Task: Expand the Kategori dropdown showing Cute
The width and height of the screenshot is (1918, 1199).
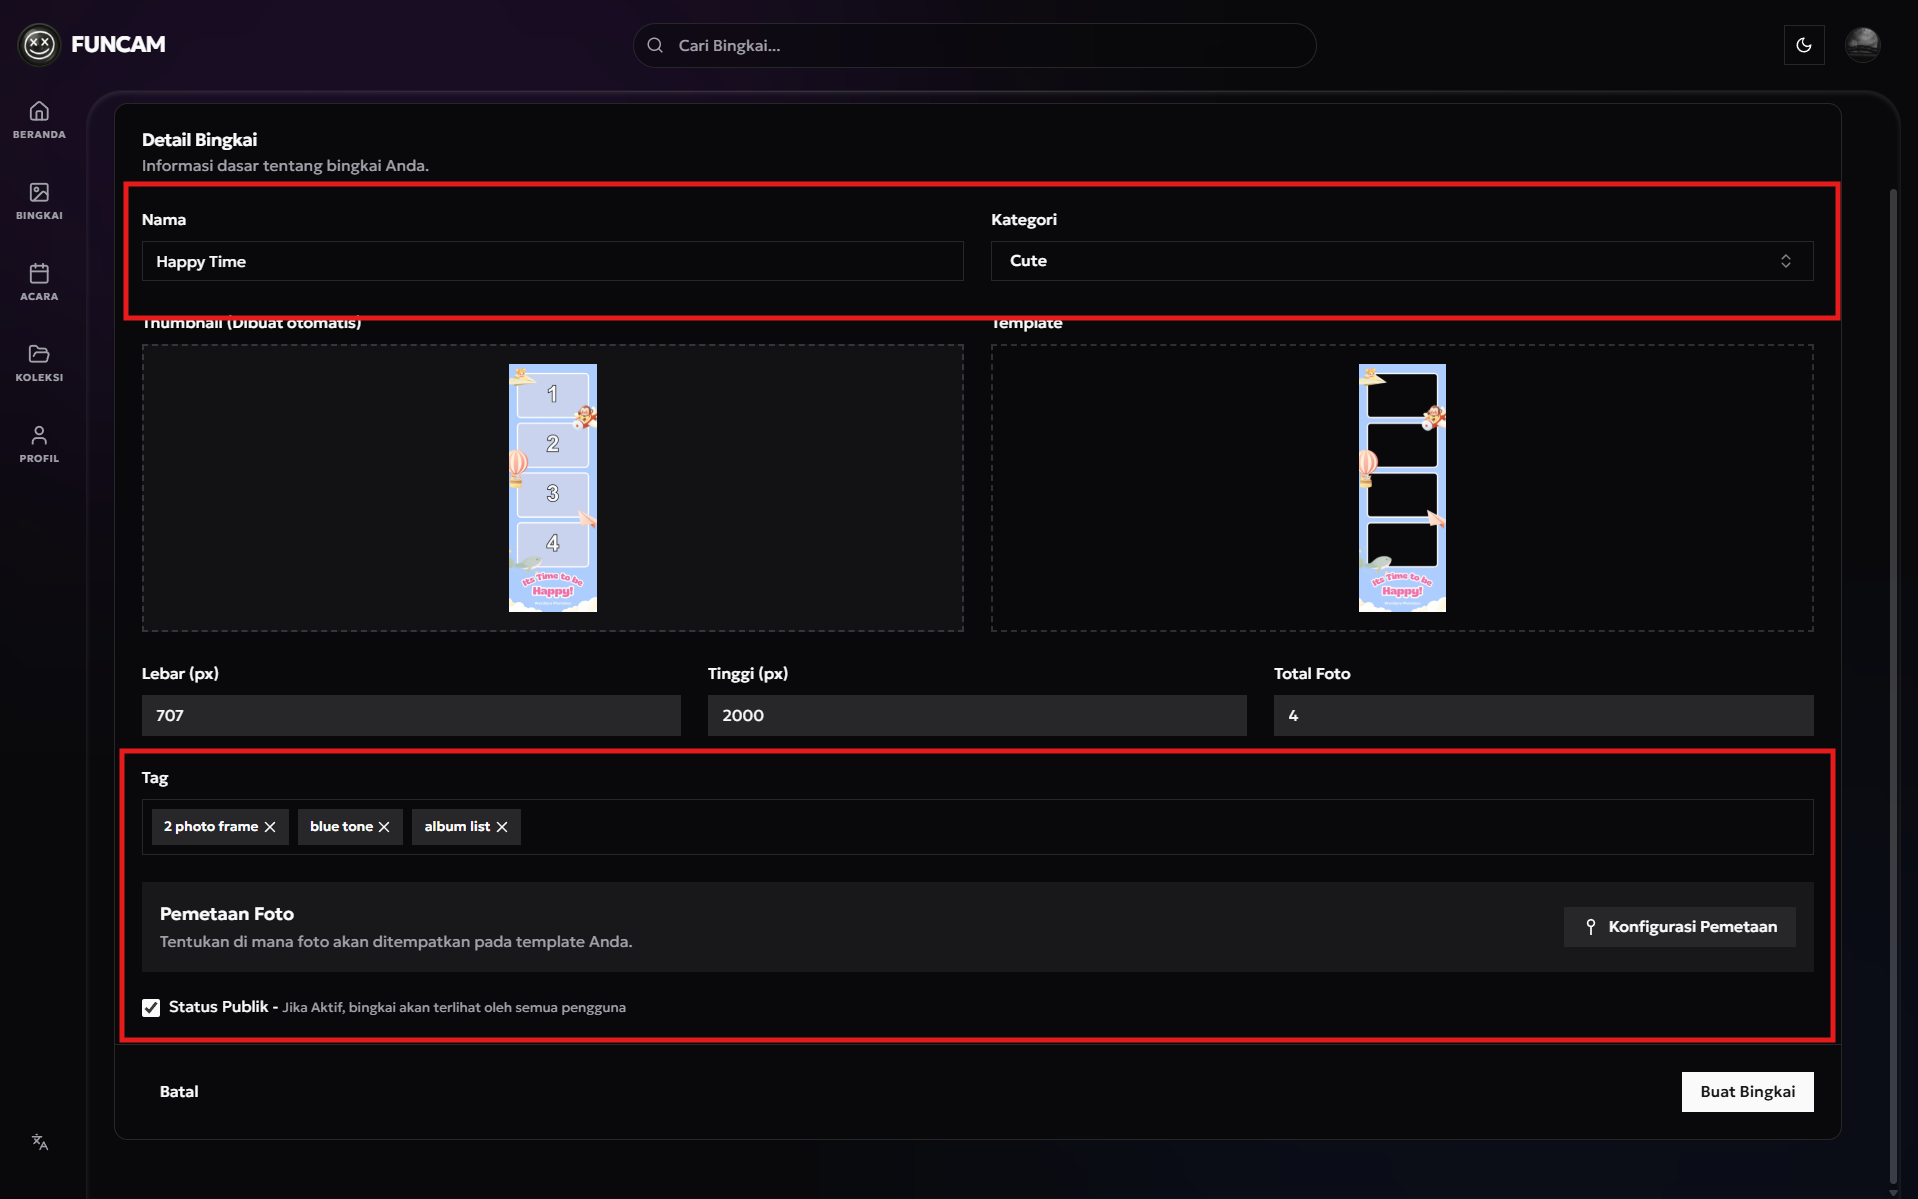Action: tap(1401, 261)
